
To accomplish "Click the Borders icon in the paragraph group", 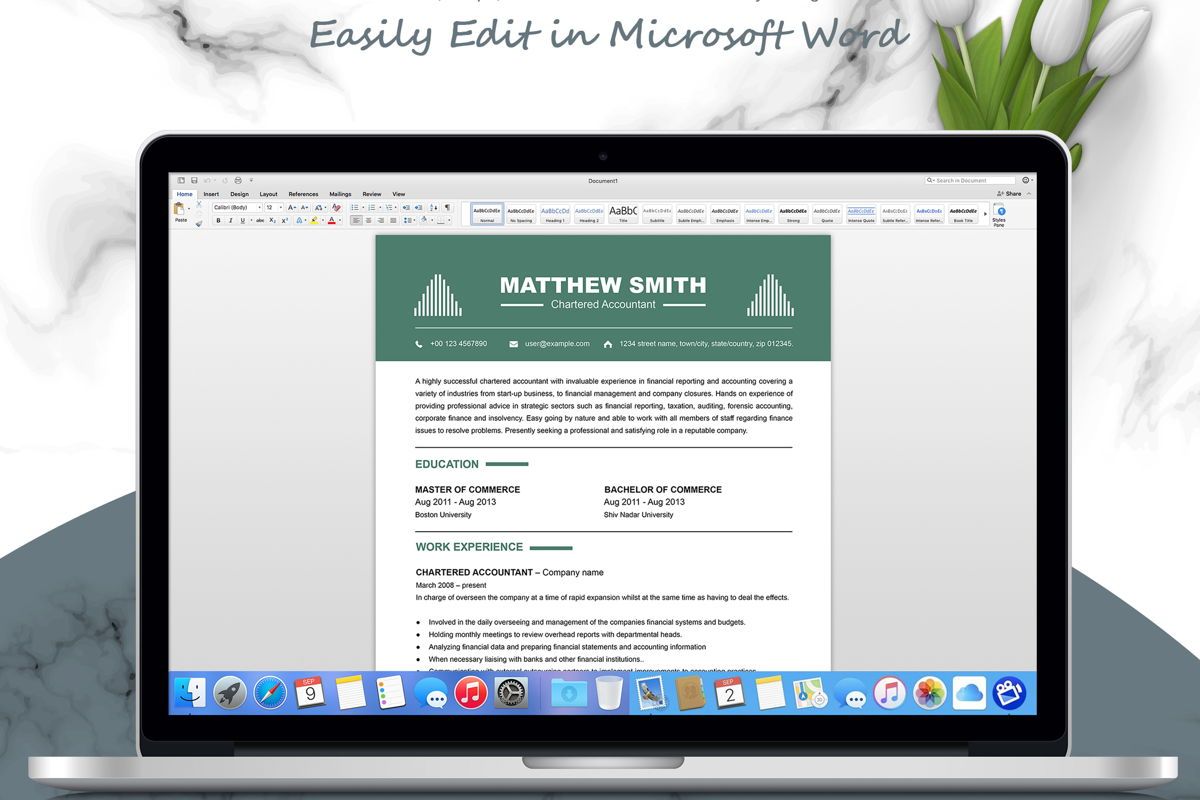I will click(x=440, y=220).
